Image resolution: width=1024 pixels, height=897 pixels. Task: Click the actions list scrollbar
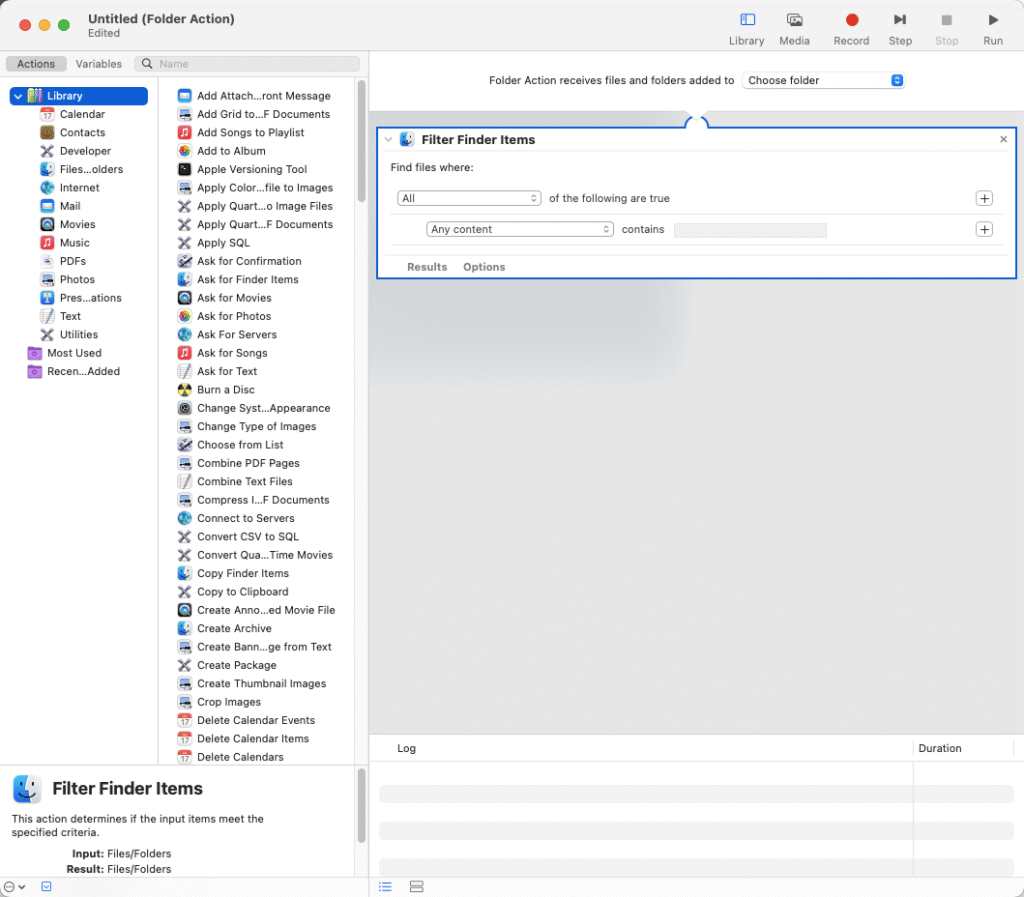coord(361,140)
